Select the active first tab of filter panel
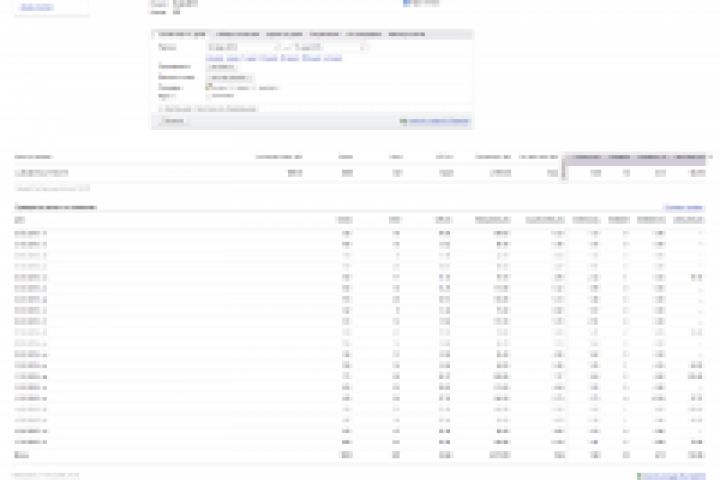Image resolution: width=720 pixels, height=480 pixels. [181, 34]
